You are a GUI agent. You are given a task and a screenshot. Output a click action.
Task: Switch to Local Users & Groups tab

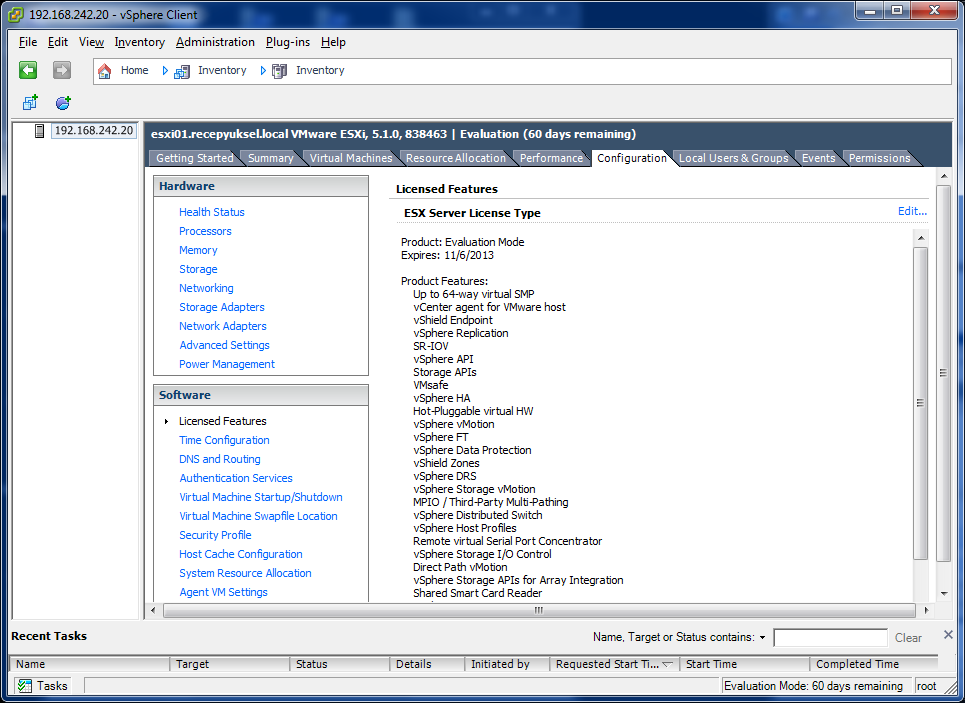tap(733, 158)
